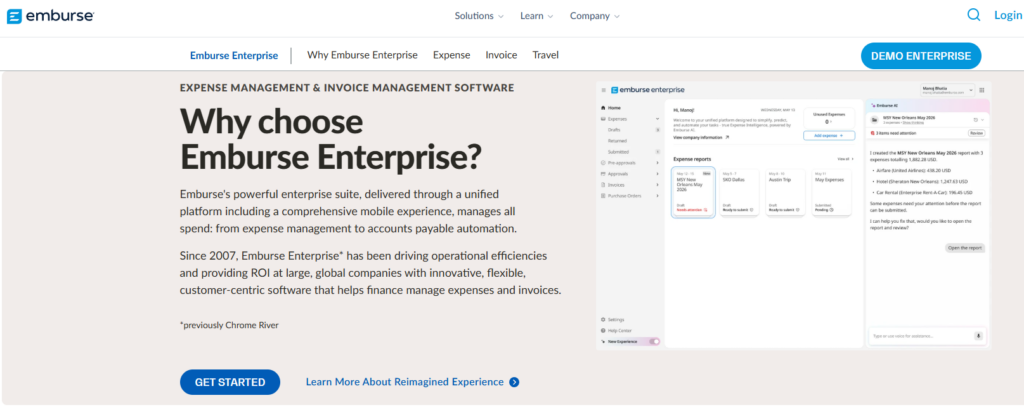Click 'EXPENSE MANAGEMENT & INVOICE MANAGEMENT SOFTWARE' heading text

point(347,88)
